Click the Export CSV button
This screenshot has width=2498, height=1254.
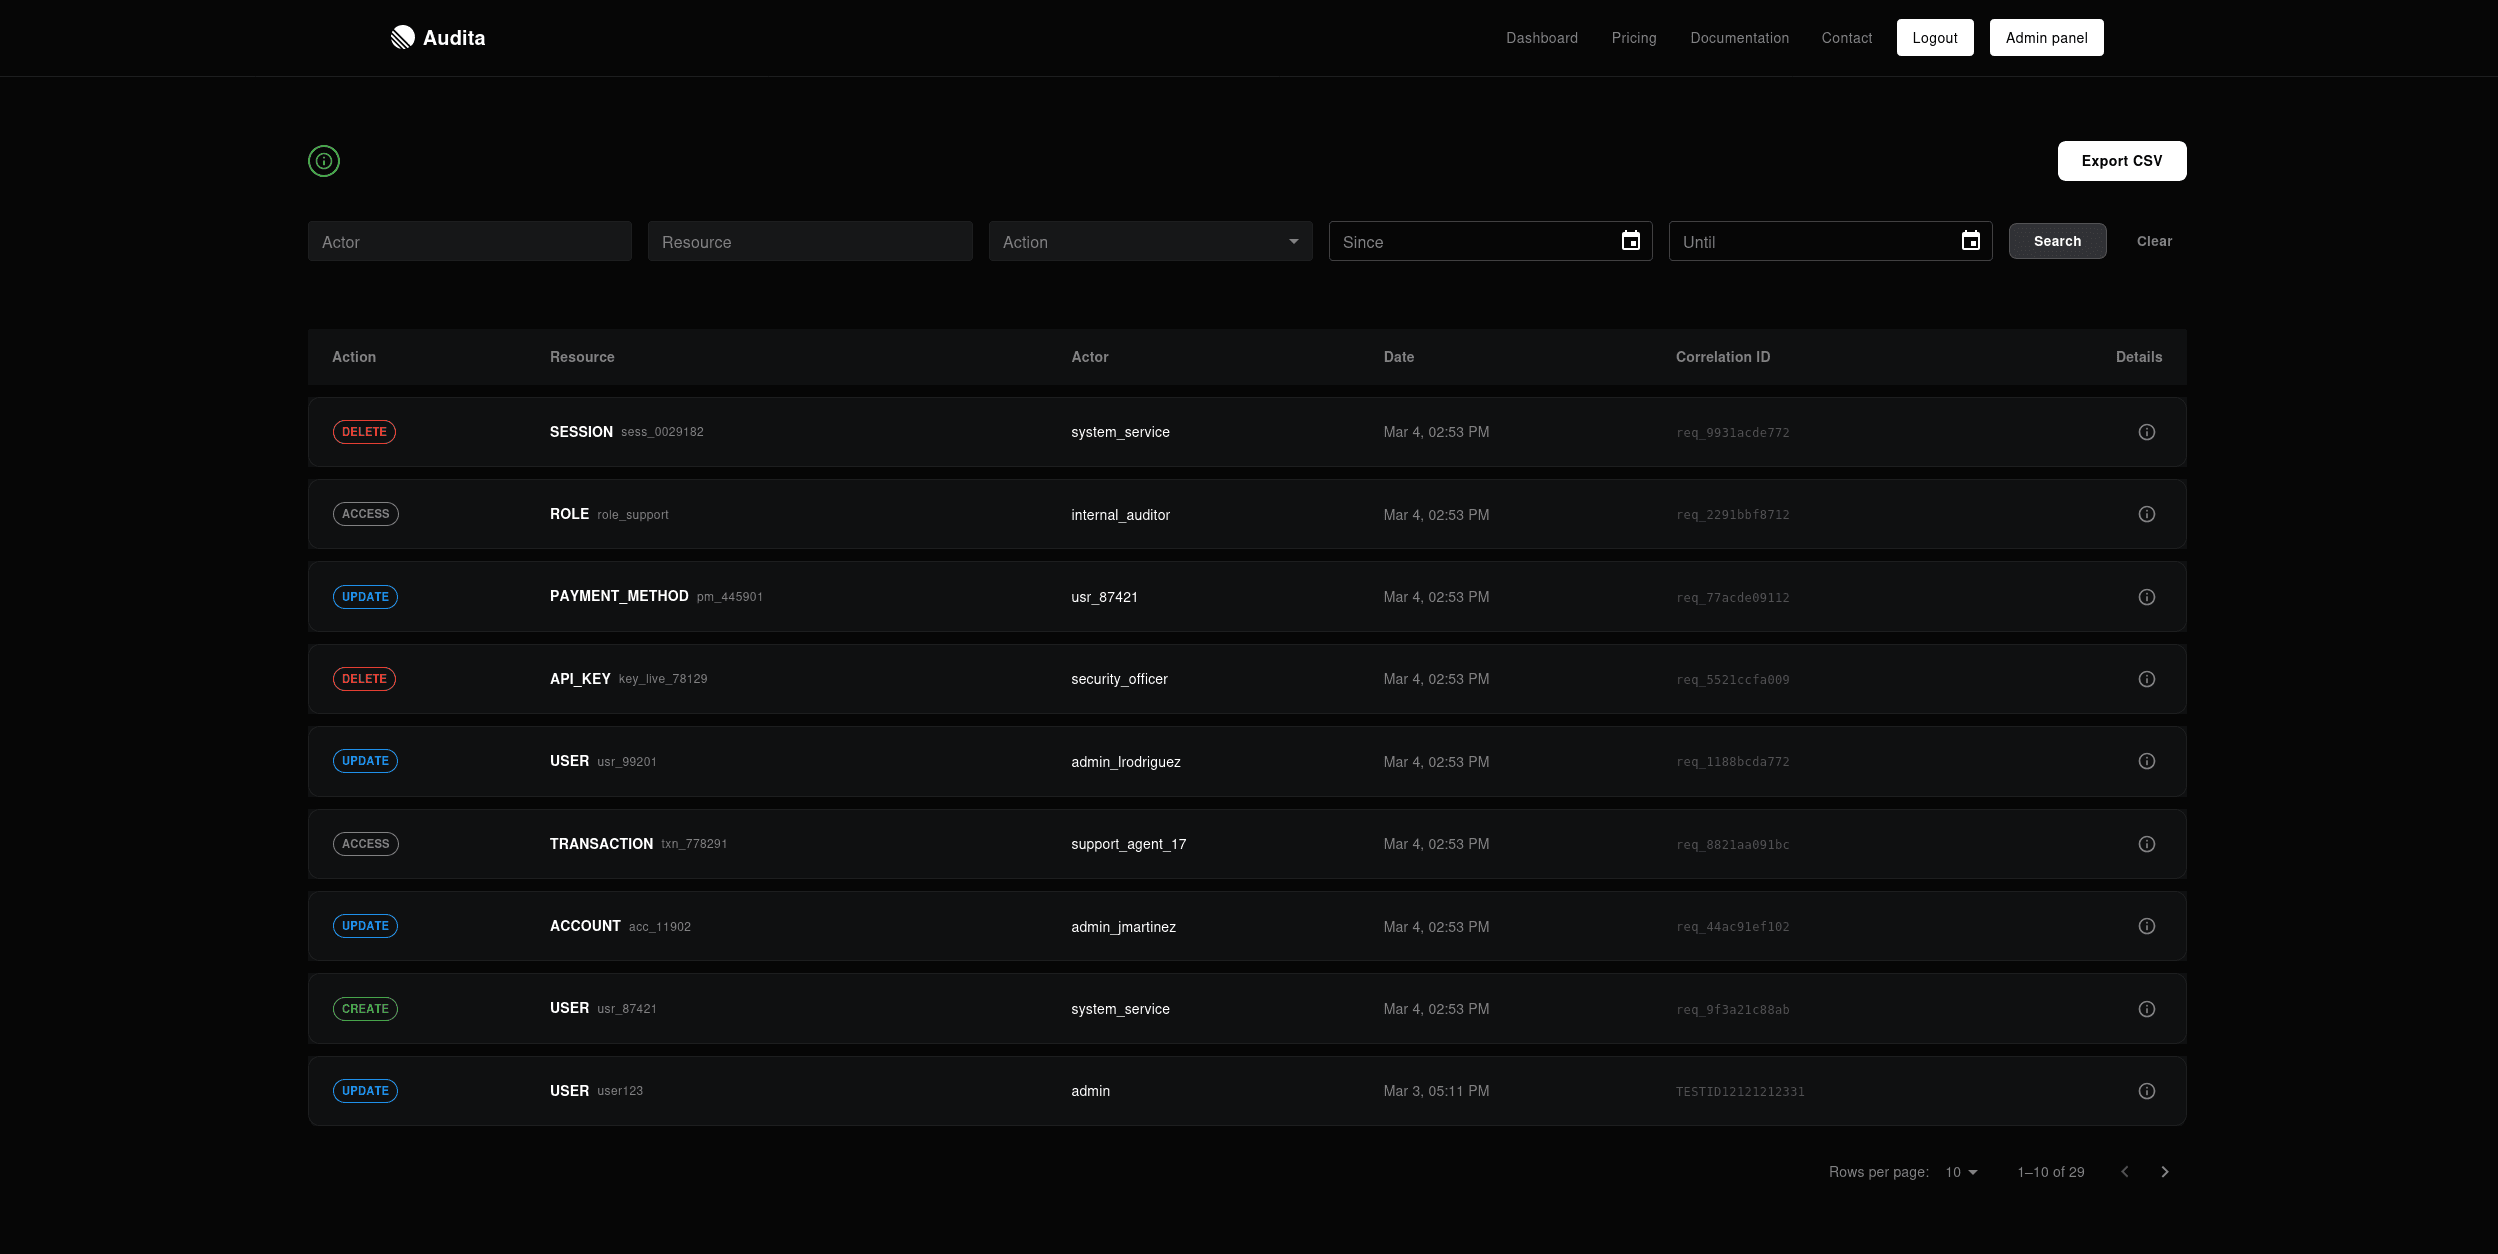pos(2121,161)
